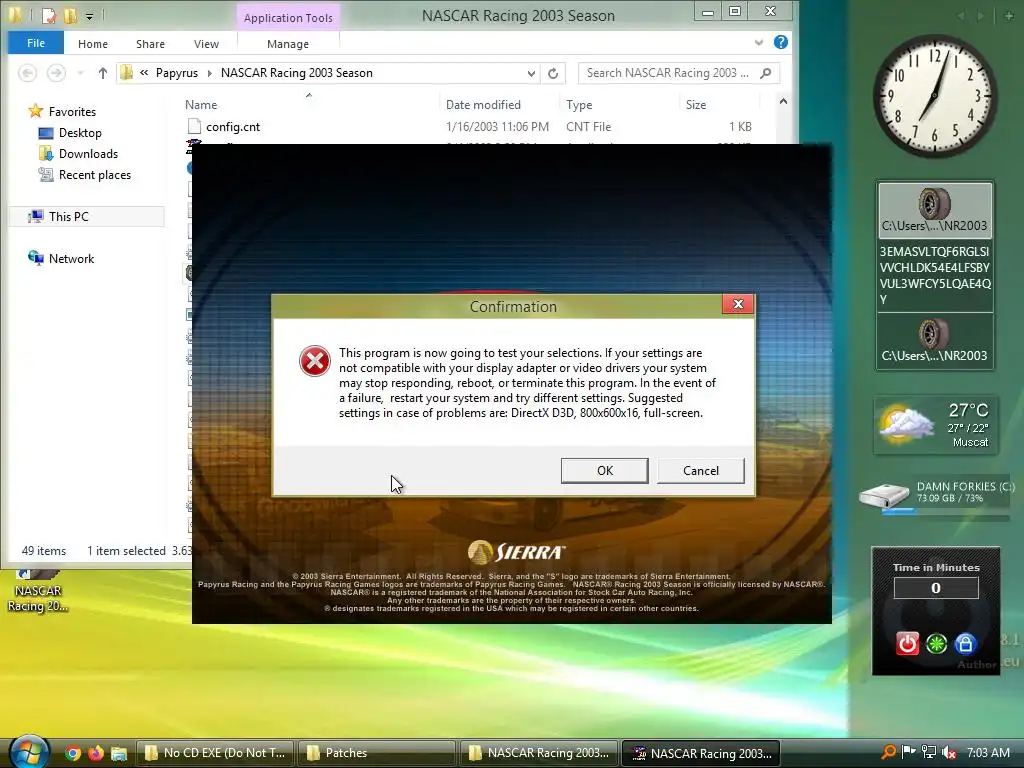Click the second NR2003 tire gadget shortcut
This screenshot has width=1024, height=768.
(935, 341)
